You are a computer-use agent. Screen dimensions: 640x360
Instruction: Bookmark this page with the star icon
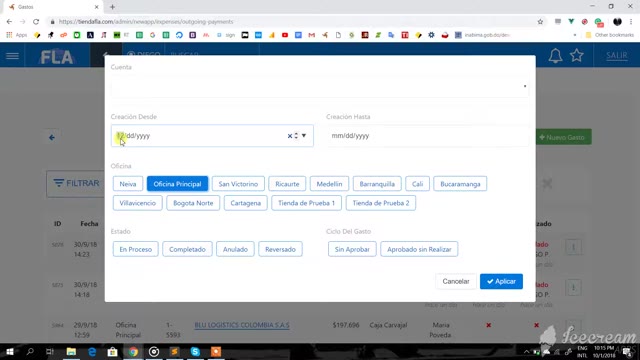[x=540, y=22]
